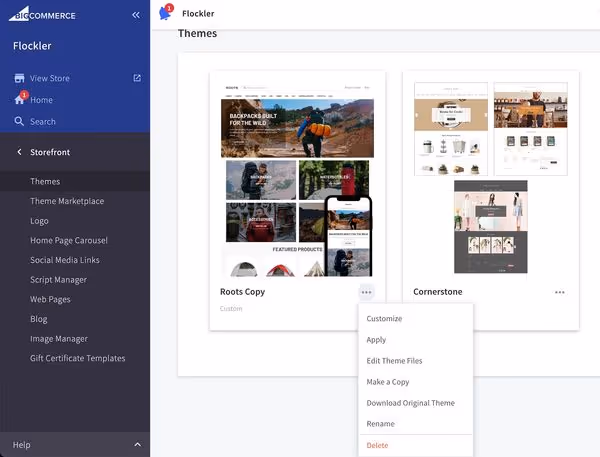Select Customize in the theme menu
The image size is (600, 457).
pos(416,318)
